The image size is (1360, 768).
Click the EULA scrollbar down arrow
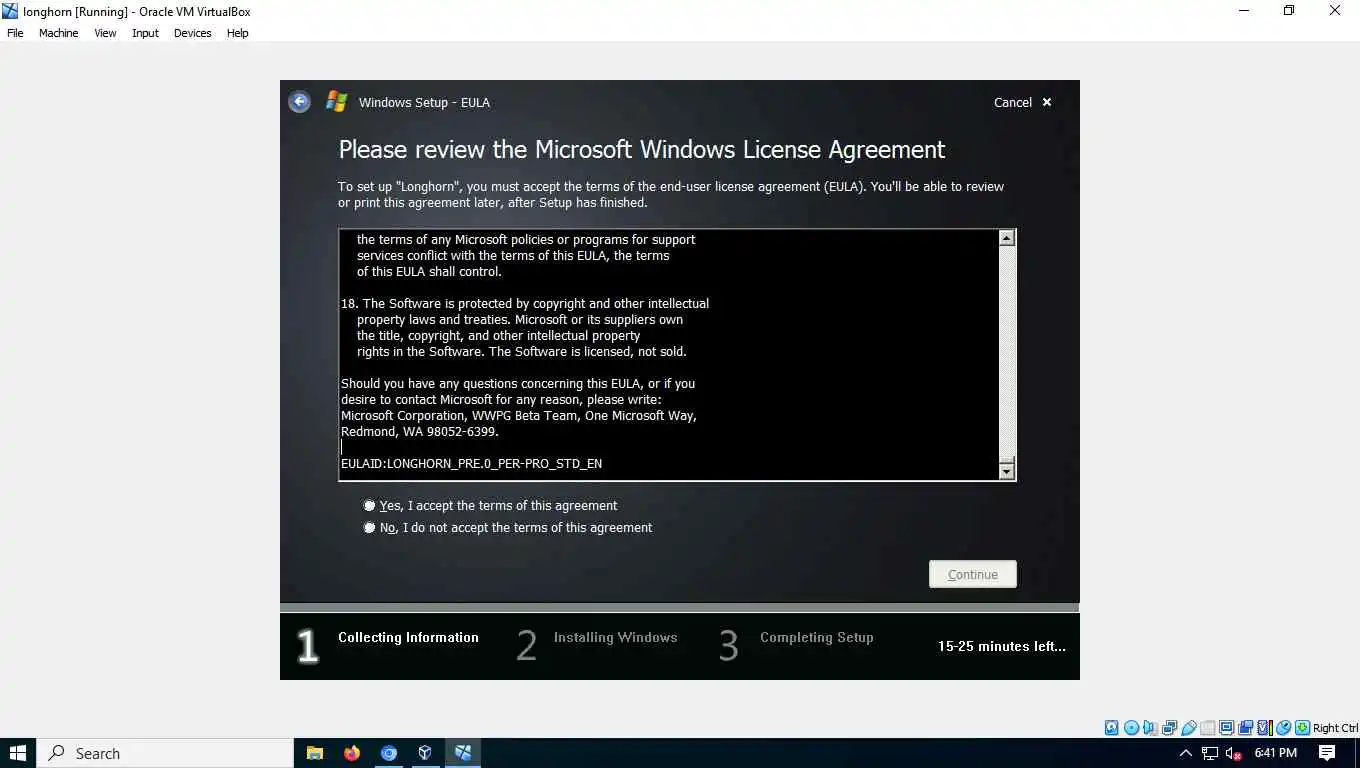pyautogui.click(x=1007, y=471)
